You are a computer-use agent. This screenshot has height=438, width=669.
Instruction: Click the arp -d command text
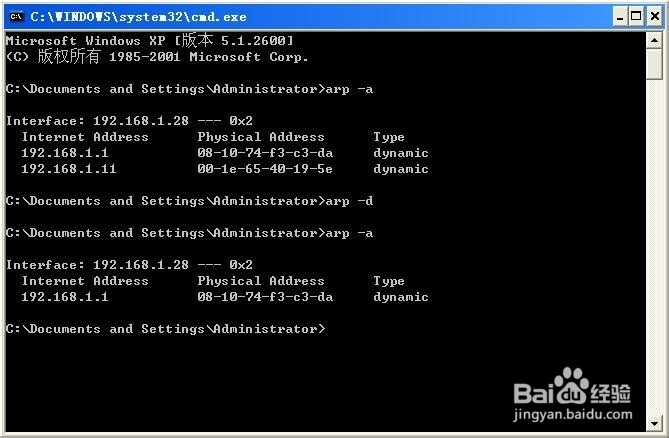pos(349,201)
